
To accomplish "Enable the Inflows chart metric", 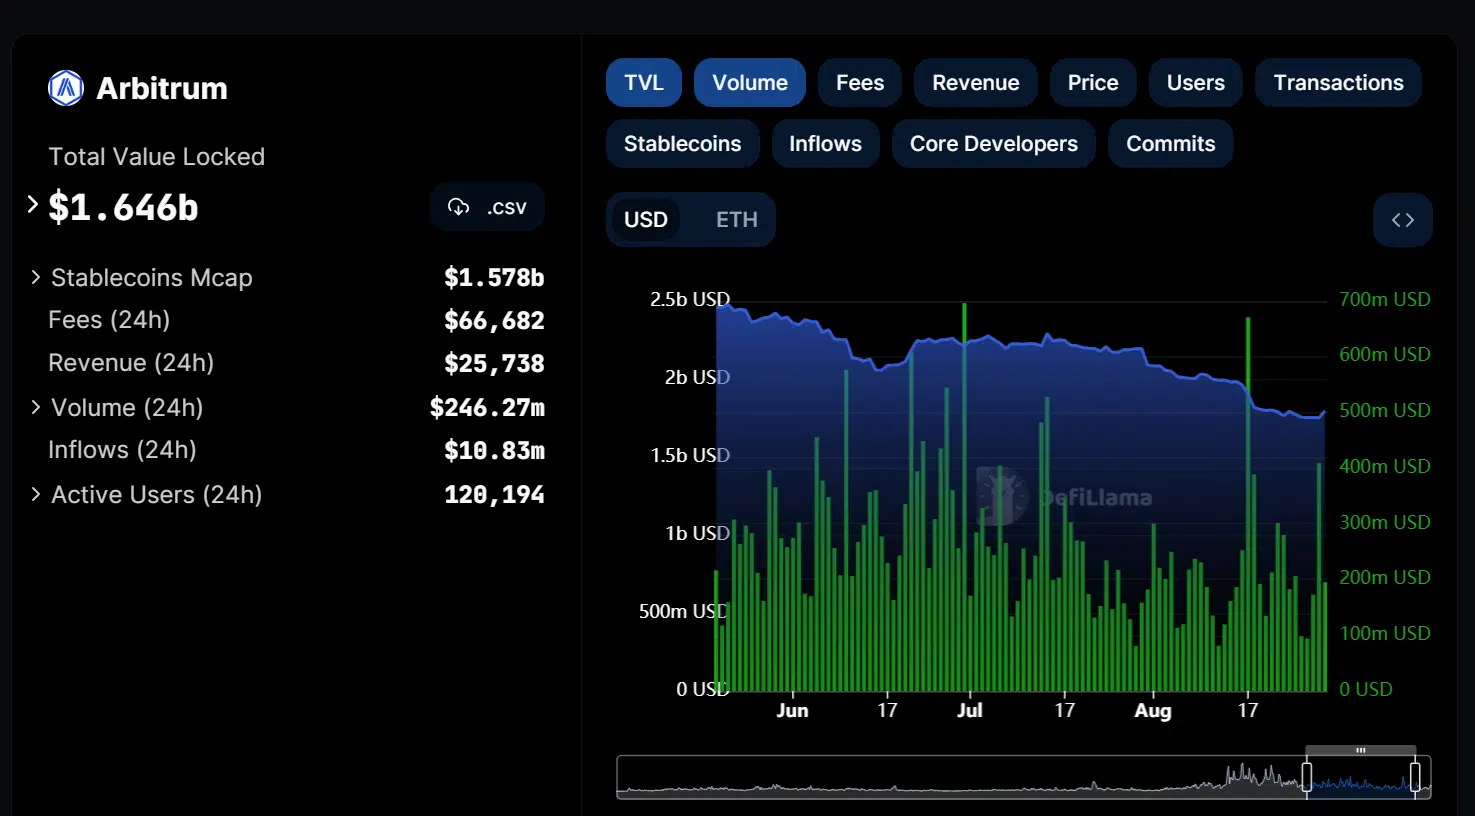I will click(x=825, y=144).
